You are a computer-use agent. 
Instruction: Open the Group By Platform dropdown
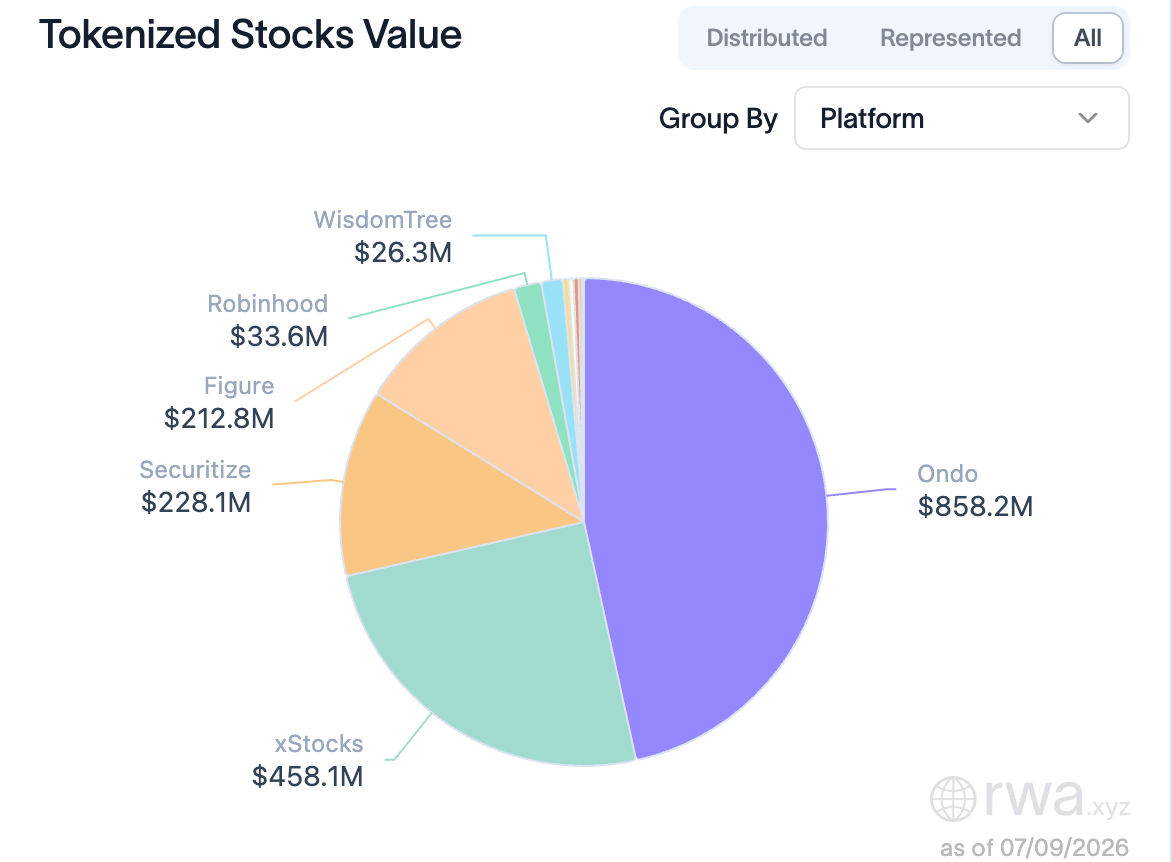pyautogui.click(x=961, y=118)
